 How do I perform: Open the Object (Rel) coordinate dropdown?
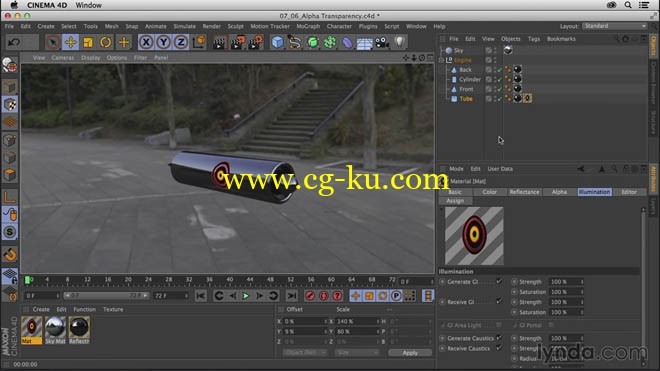click(x=305, y=353)
